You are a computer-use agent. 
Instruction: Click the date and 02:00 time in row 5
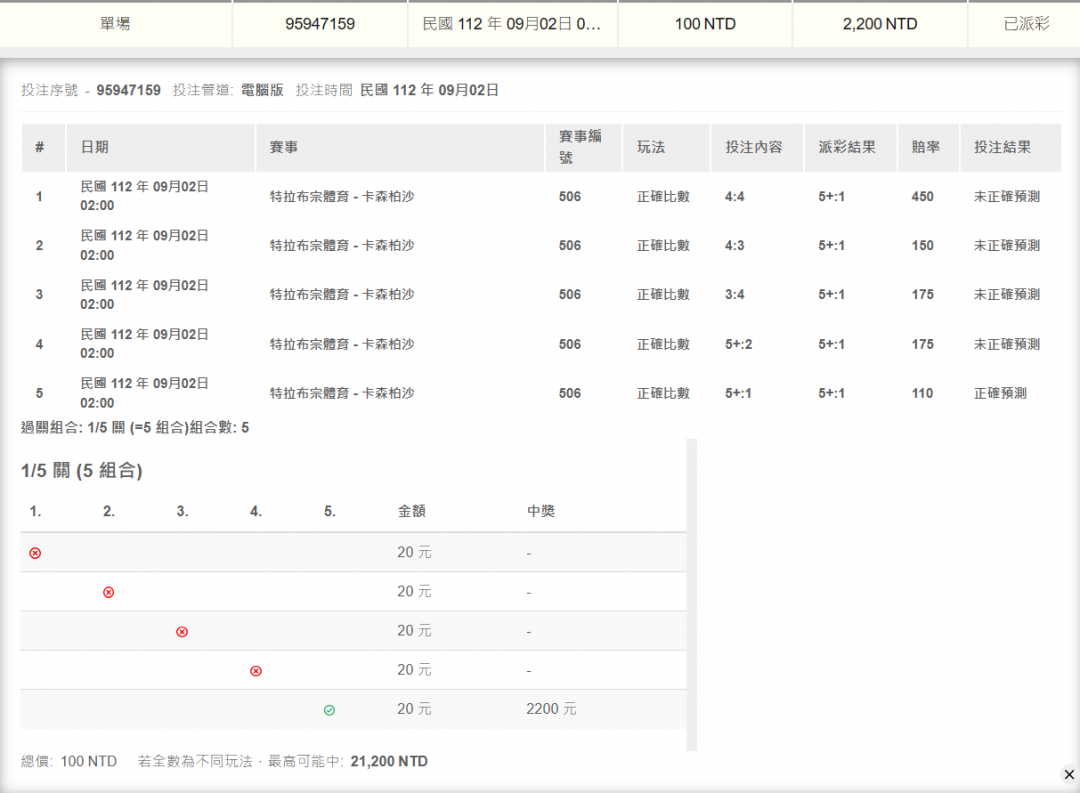pos(144,393)
